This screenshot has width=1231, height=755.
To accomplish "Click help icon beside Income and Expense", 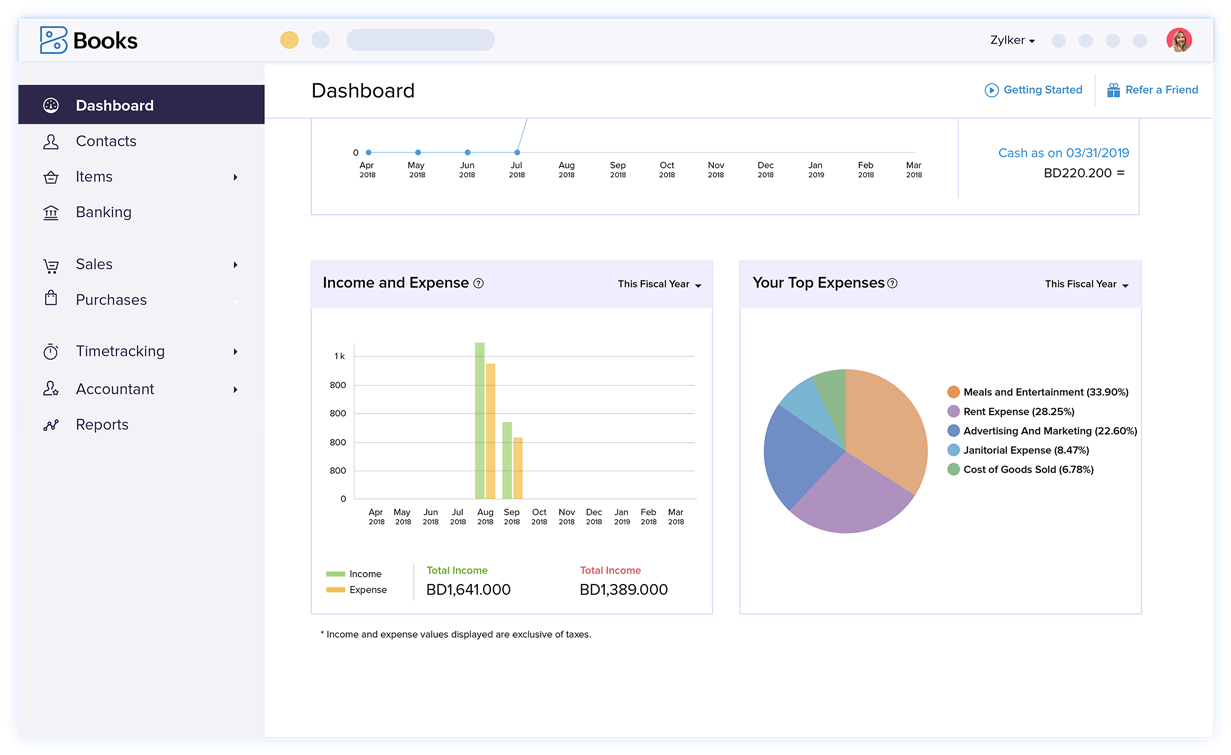I will point(478,283).
